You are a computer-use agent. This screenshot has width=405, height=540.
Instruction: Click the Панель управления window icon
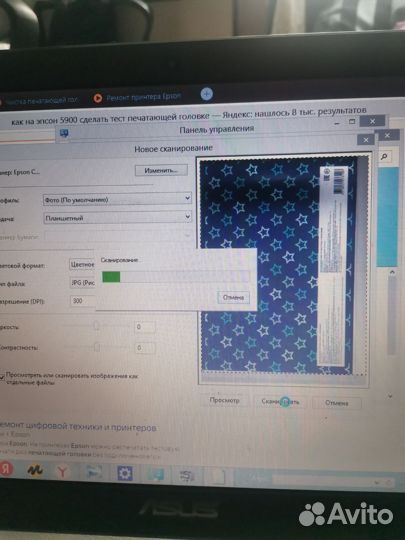(64, 134)
